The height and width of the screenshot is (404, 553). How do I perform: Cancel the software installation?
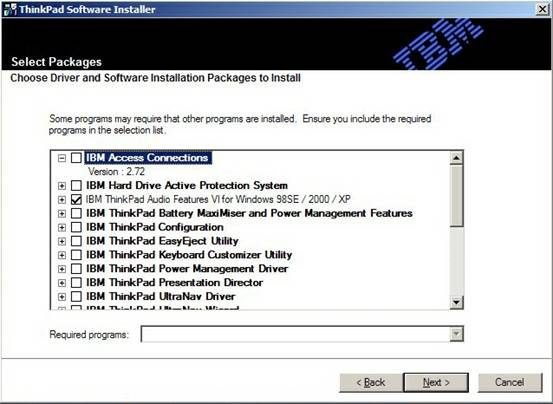(510, 382)
